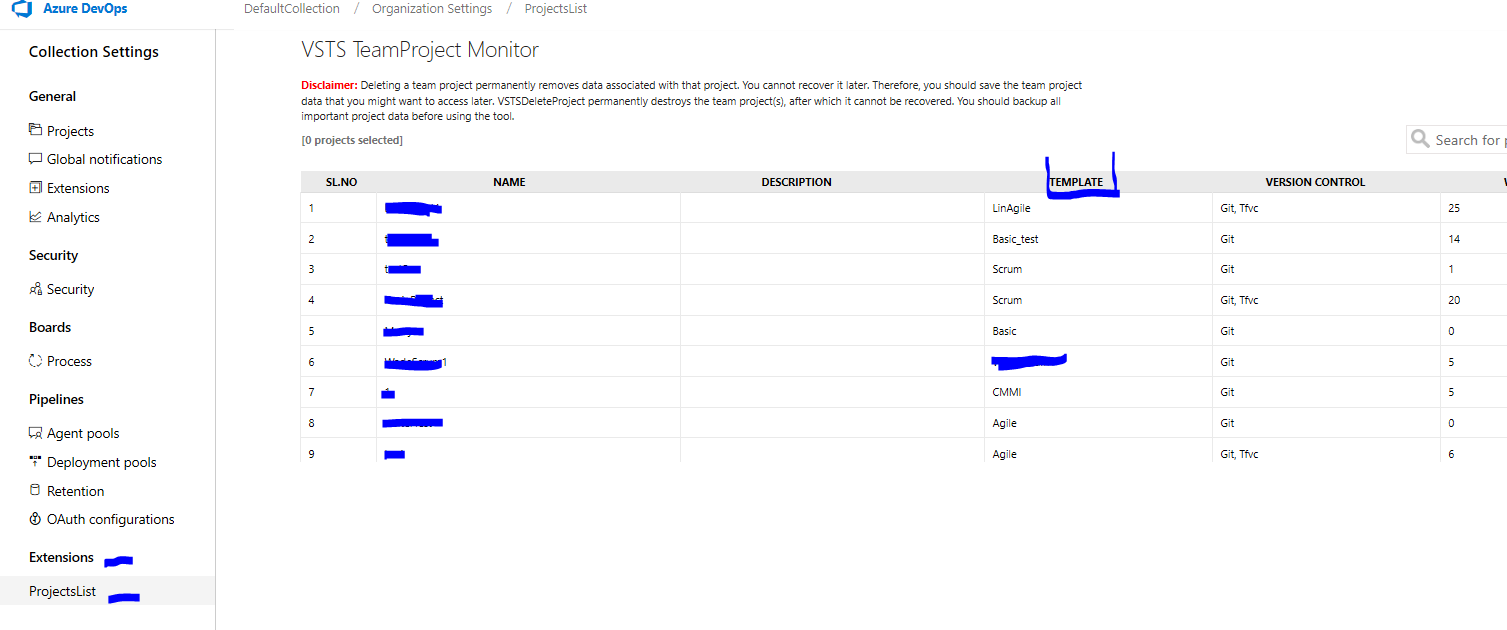Select ProjectsList extension item
Viewport: 1507px width, 630px height.
(x=107, y=591)
